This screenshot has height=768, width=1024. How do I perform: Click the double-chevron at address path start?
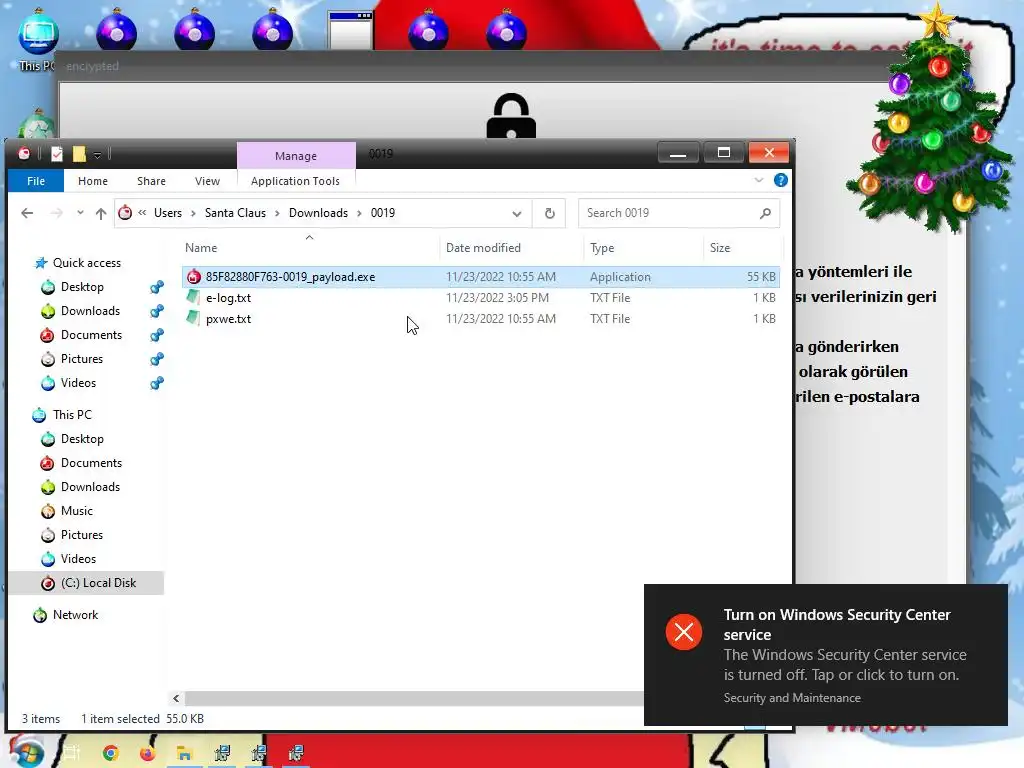coord(142,212)
